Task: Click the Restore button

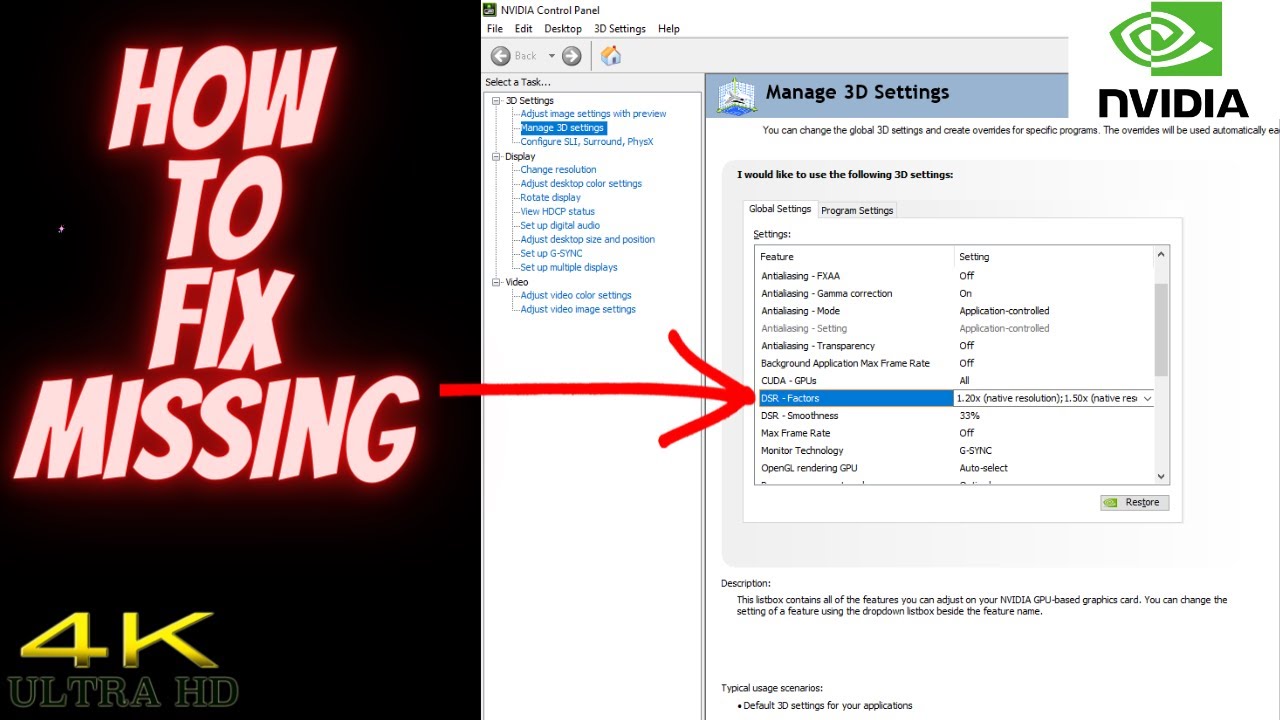Action: 1134,502
